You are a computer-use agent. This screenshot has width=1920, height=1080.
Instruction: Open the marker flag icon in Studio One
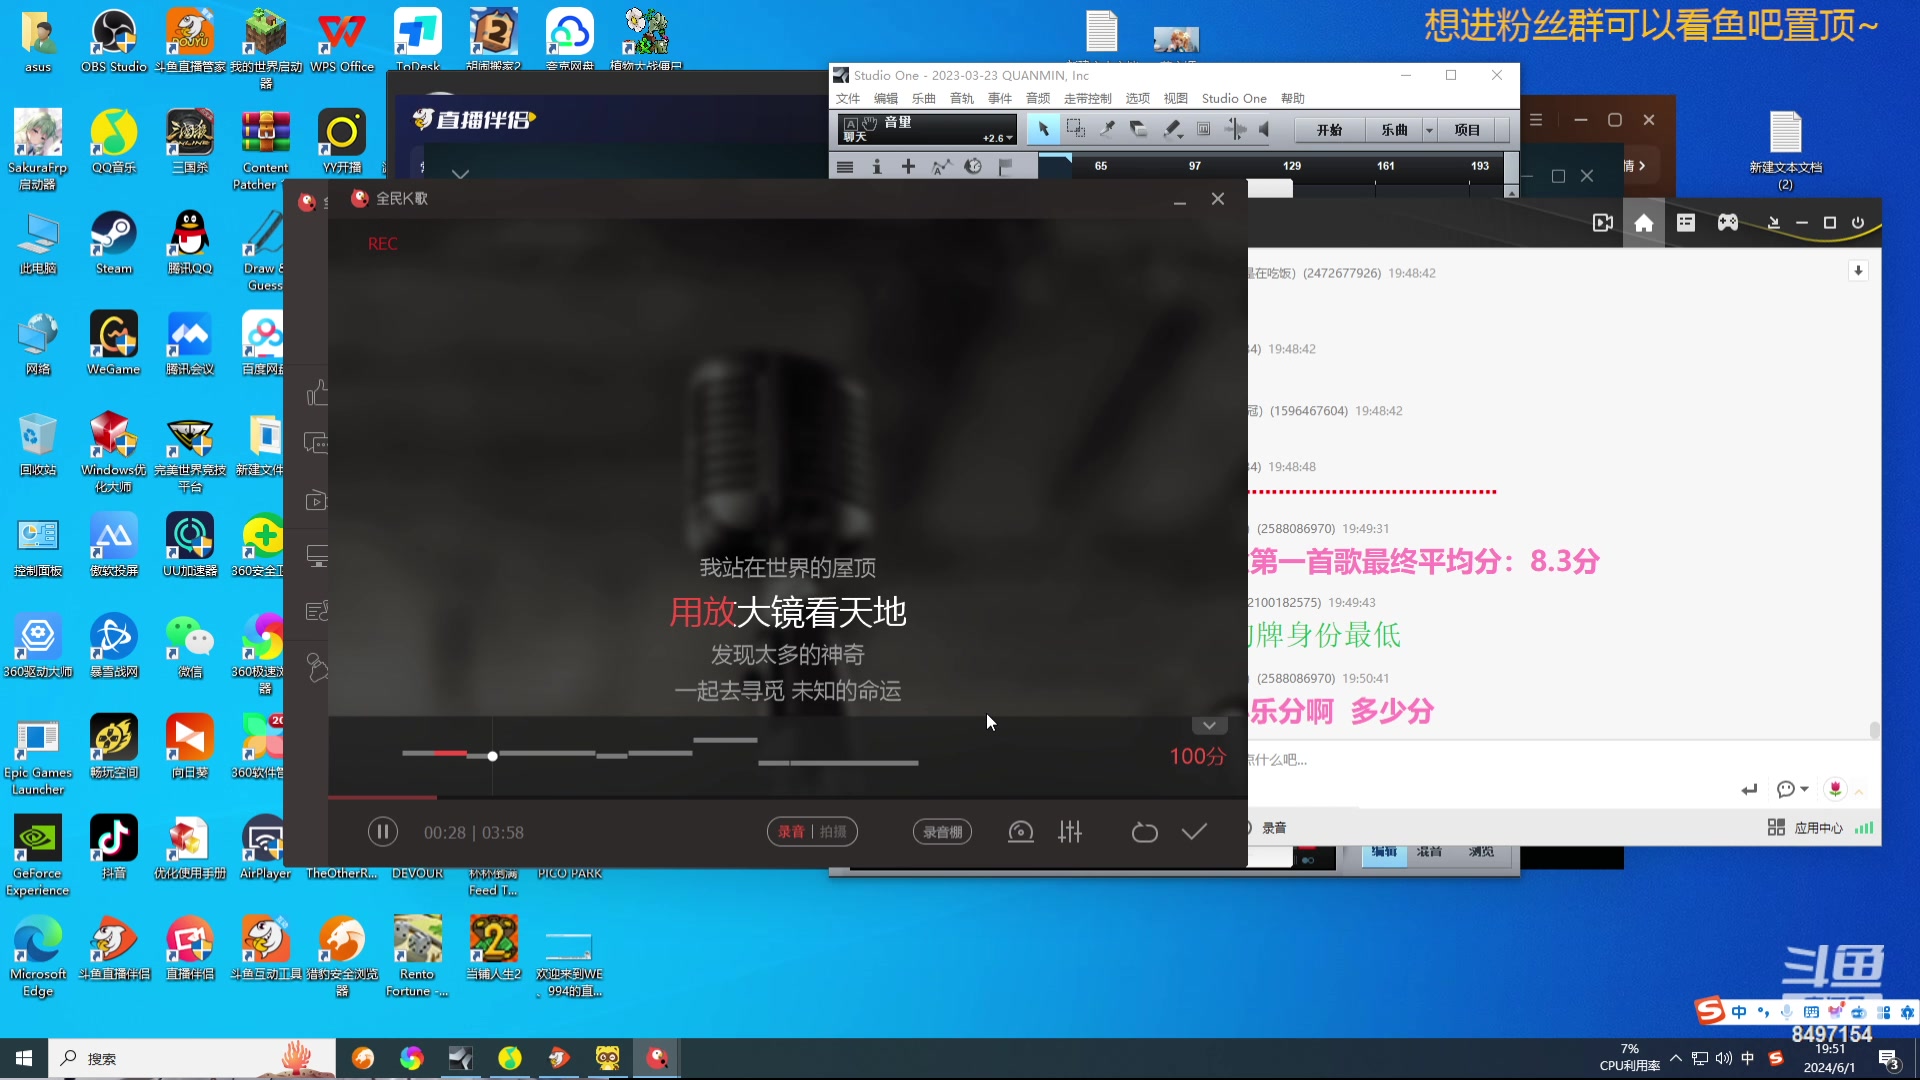click(1005, 166)
